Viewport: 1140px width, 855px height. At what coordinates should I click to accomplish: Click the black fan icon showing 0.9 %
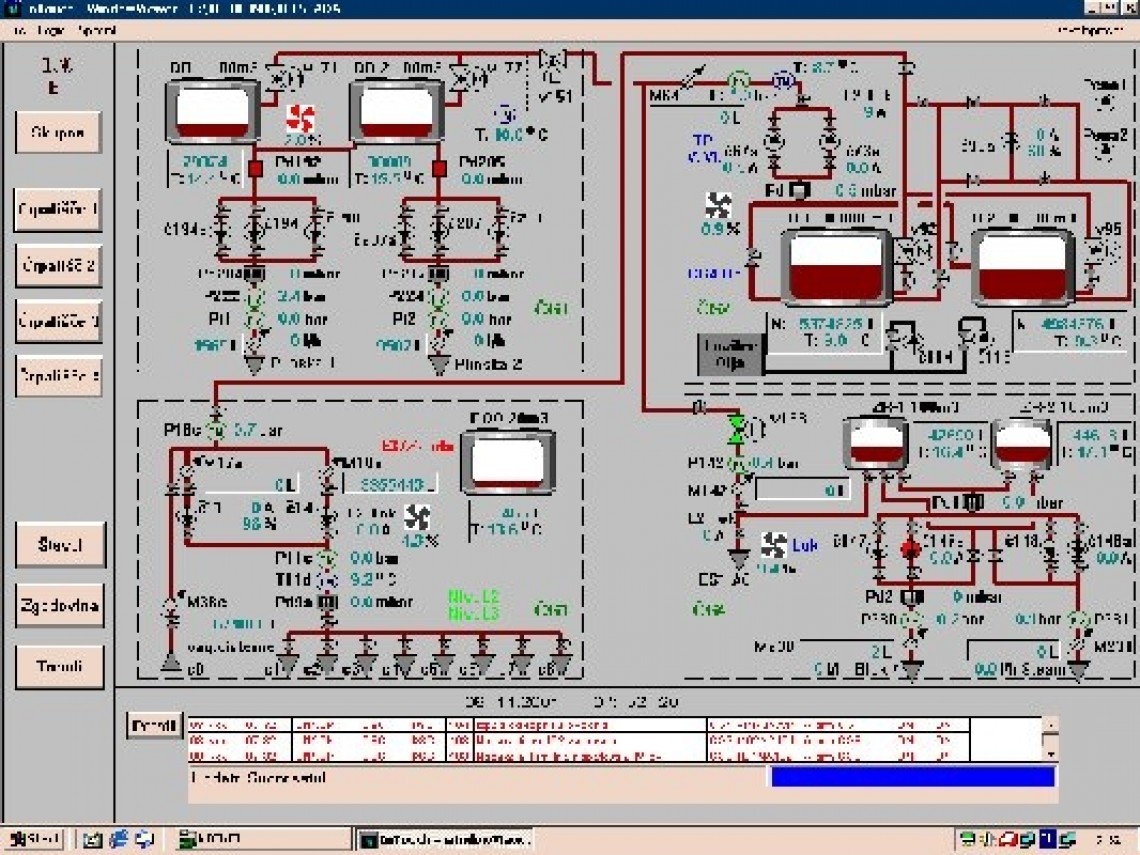coord(719,207)
